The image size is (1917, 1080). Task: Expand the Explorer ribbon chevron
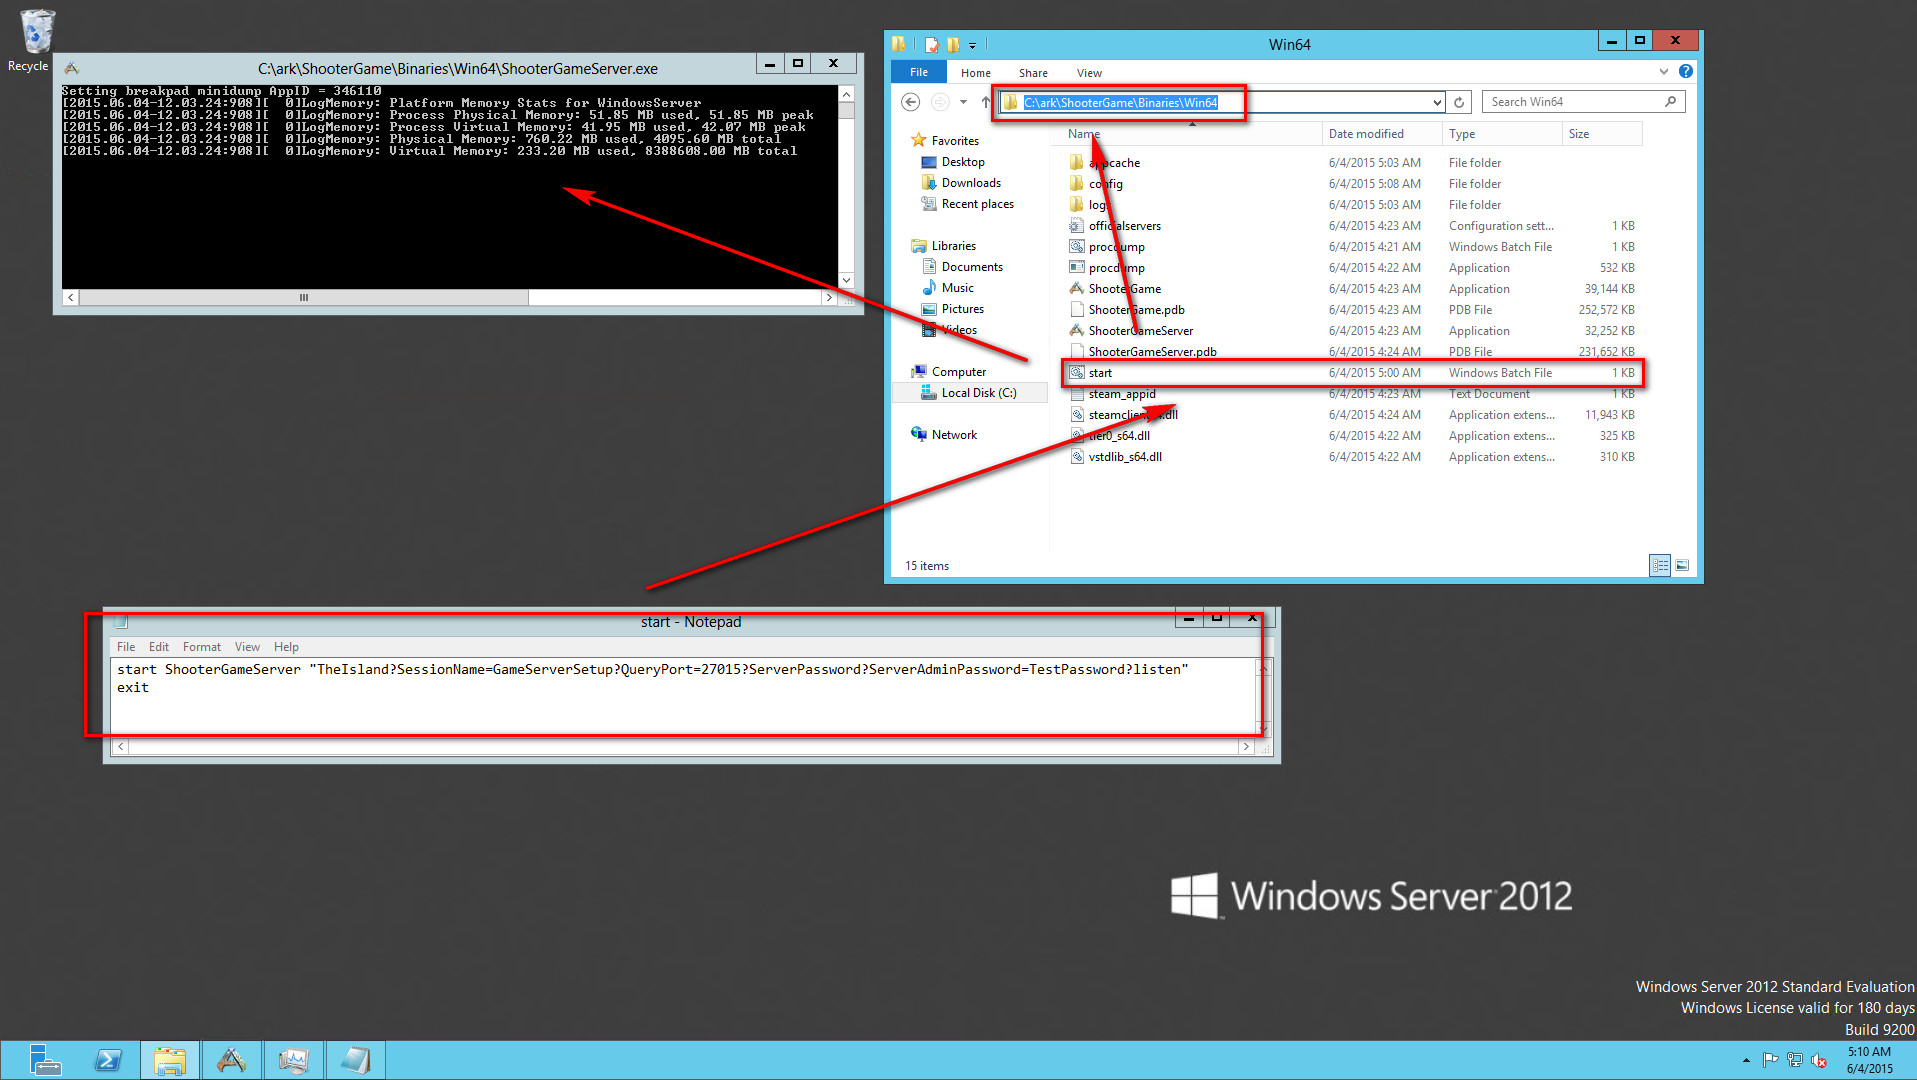(1664, 72)
